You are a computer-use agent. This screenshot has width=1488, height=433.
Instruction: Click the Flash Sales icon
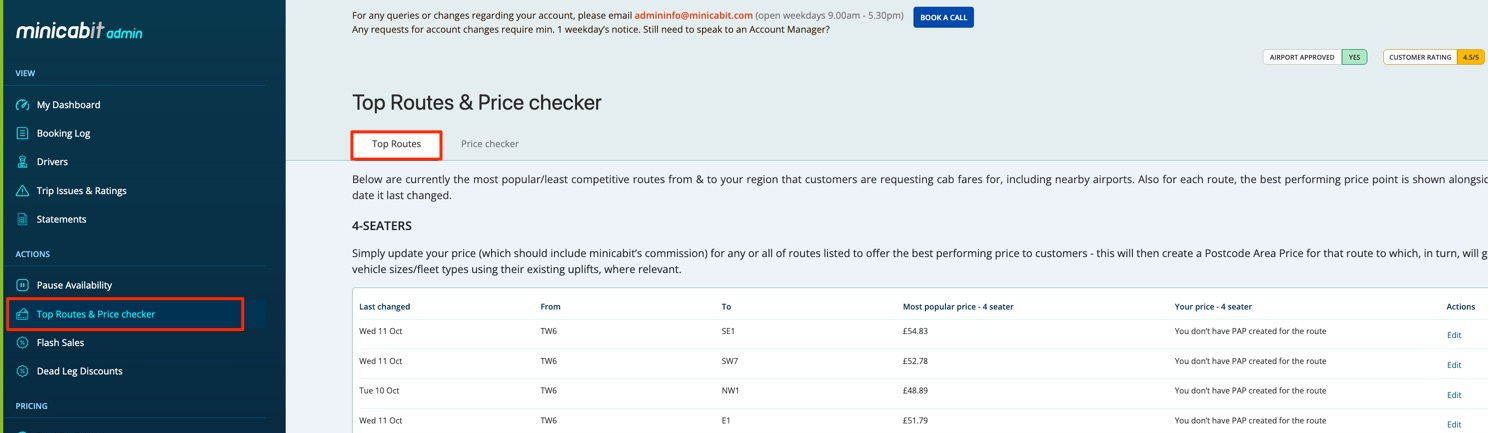22,343
